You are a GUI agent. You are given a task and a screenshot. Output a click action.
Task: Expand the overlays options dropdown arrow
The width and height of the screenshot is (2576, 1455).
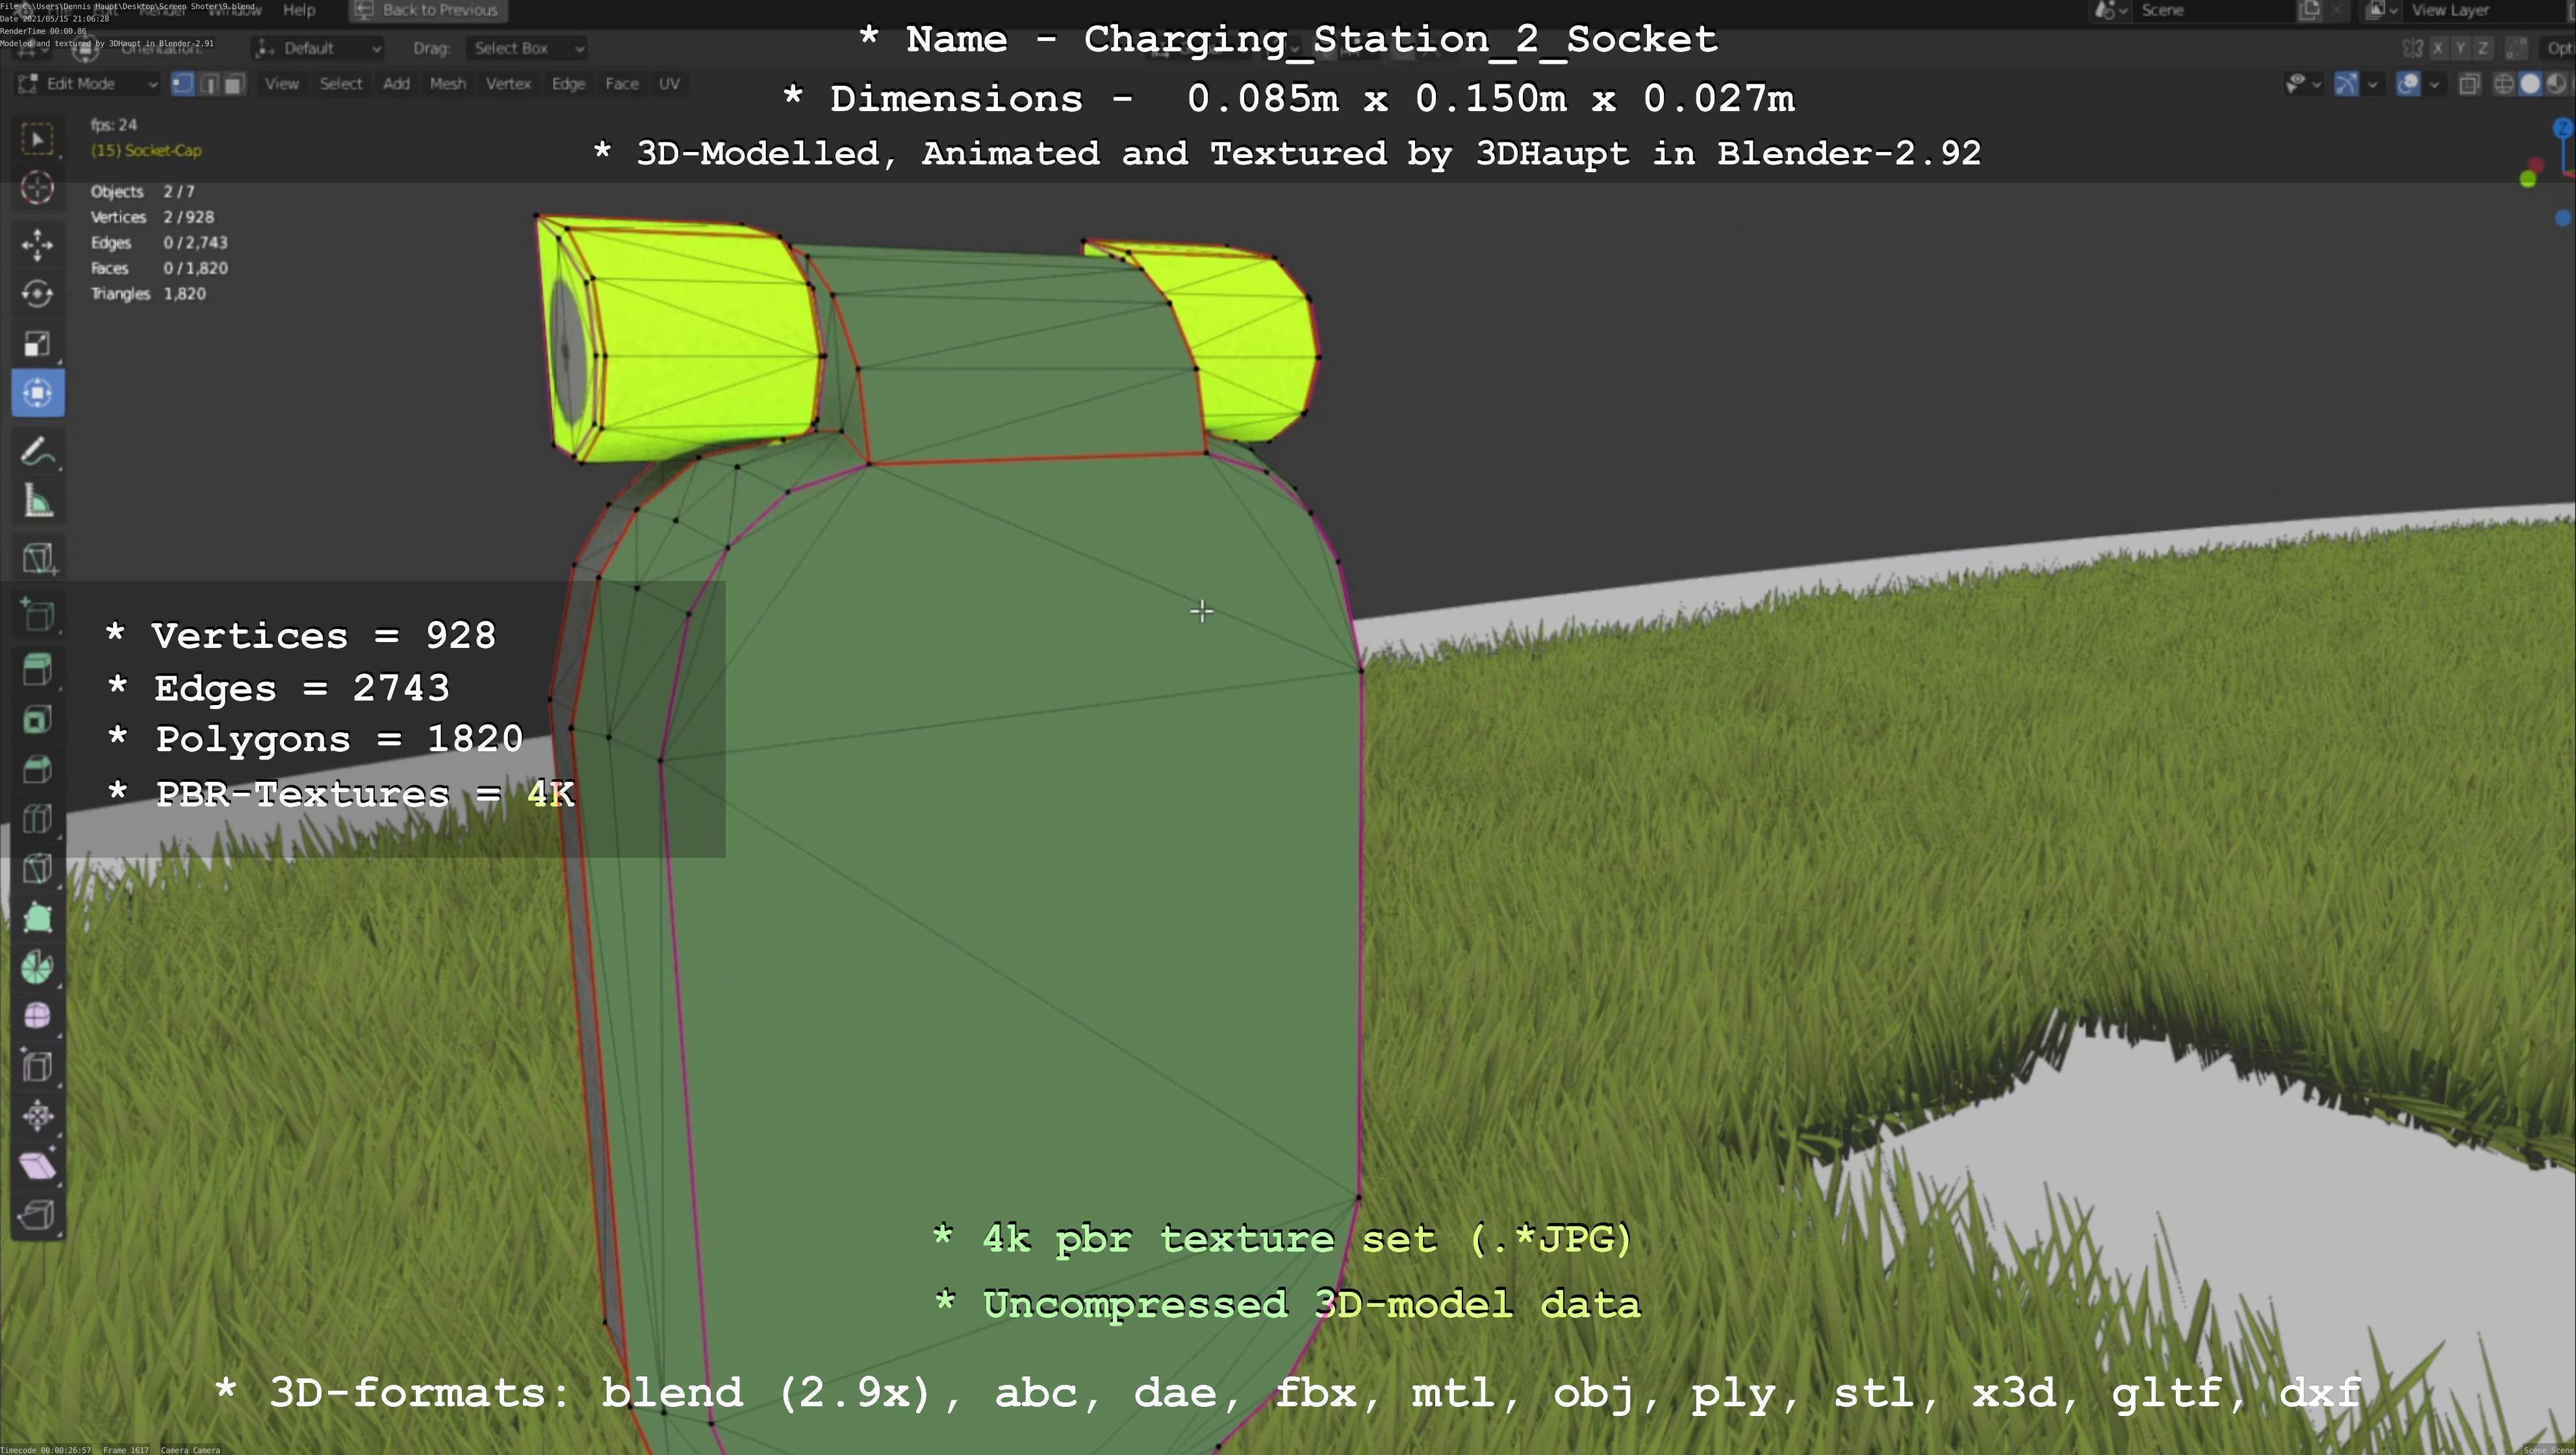[x=2435, y=84]
